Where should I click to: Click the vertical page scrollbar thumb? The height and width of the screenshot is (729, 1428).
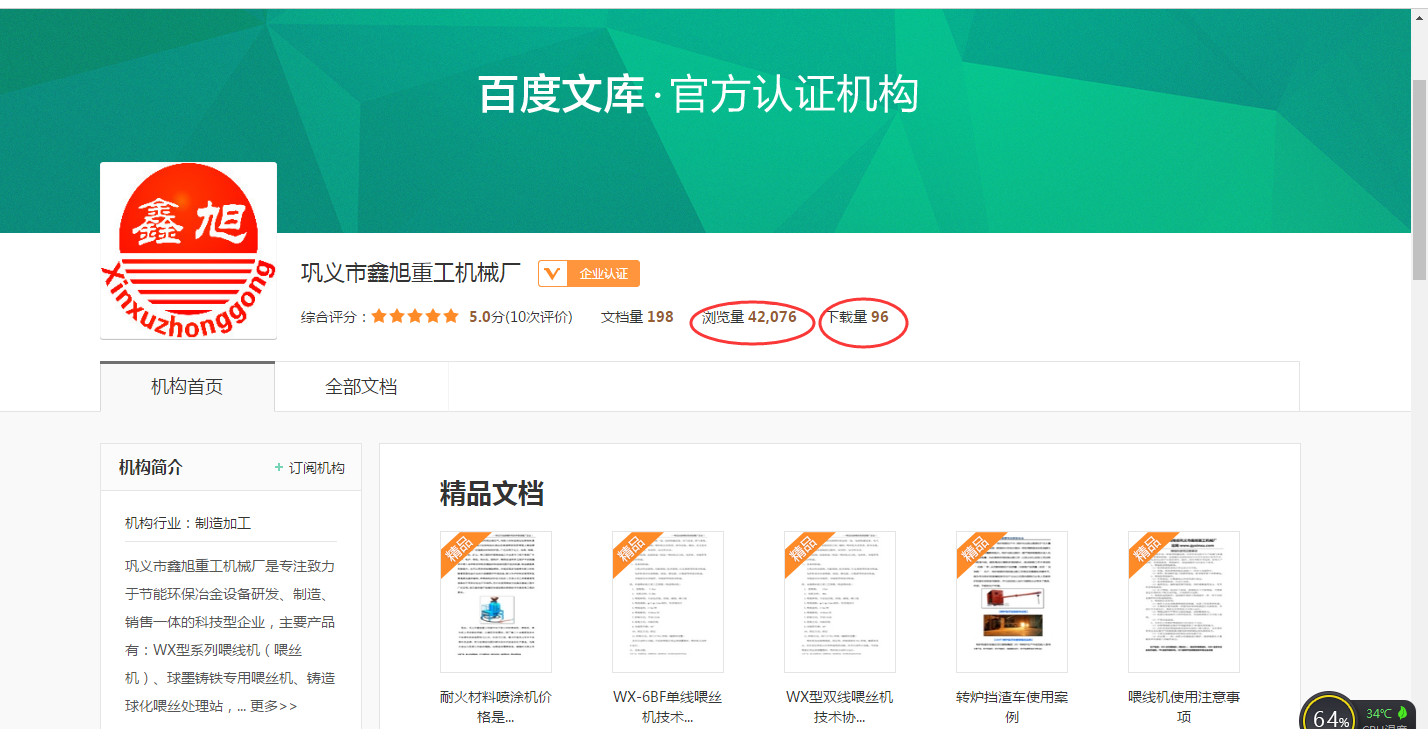1419,180
